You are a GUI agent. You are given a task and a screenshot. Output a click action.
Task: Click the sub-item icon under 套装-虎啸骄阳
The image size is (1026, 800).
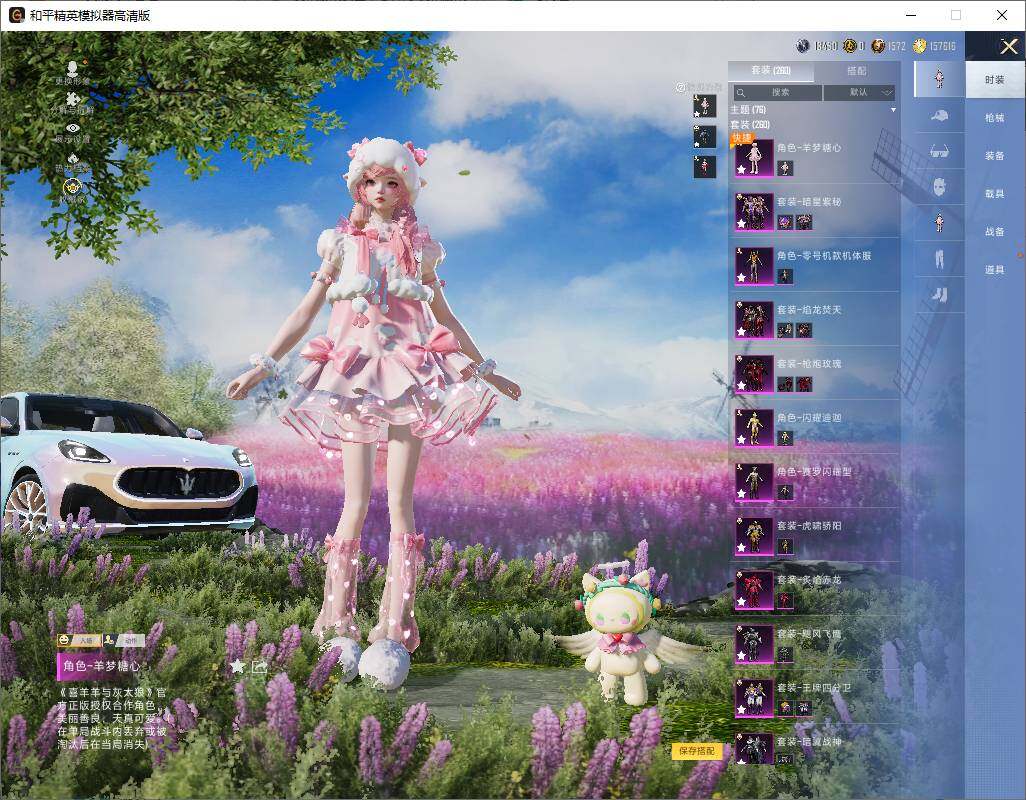(x=785, y=546)
